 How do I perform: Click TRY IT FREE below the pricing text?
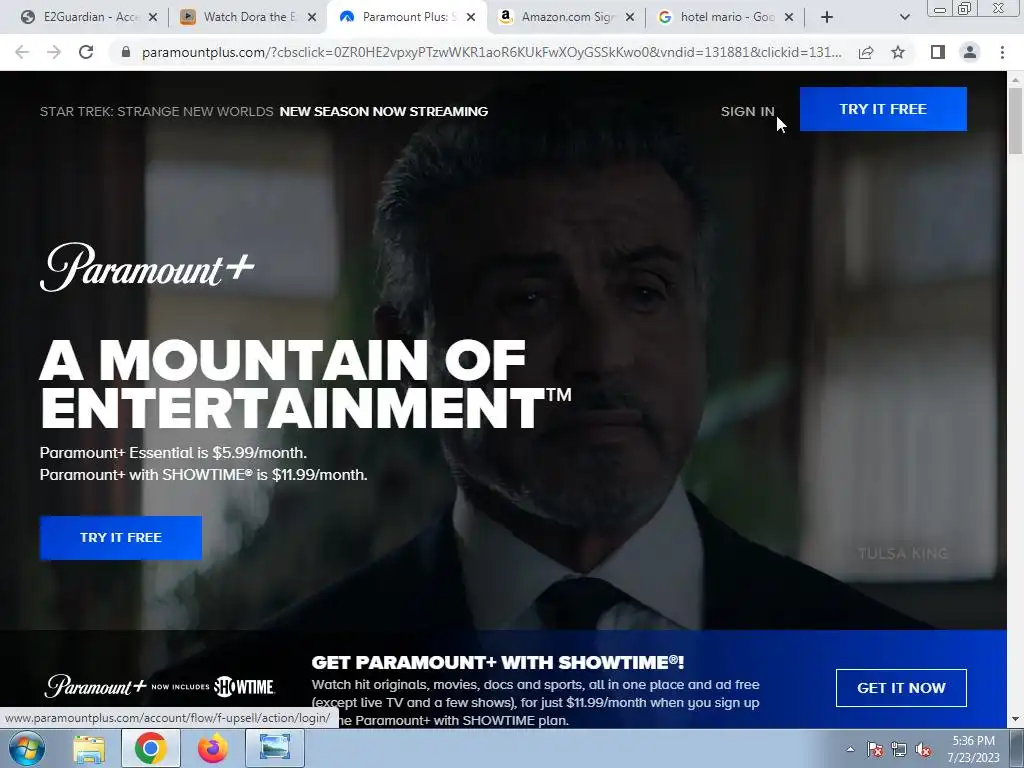pyautogui.click(x=121, y=537)
